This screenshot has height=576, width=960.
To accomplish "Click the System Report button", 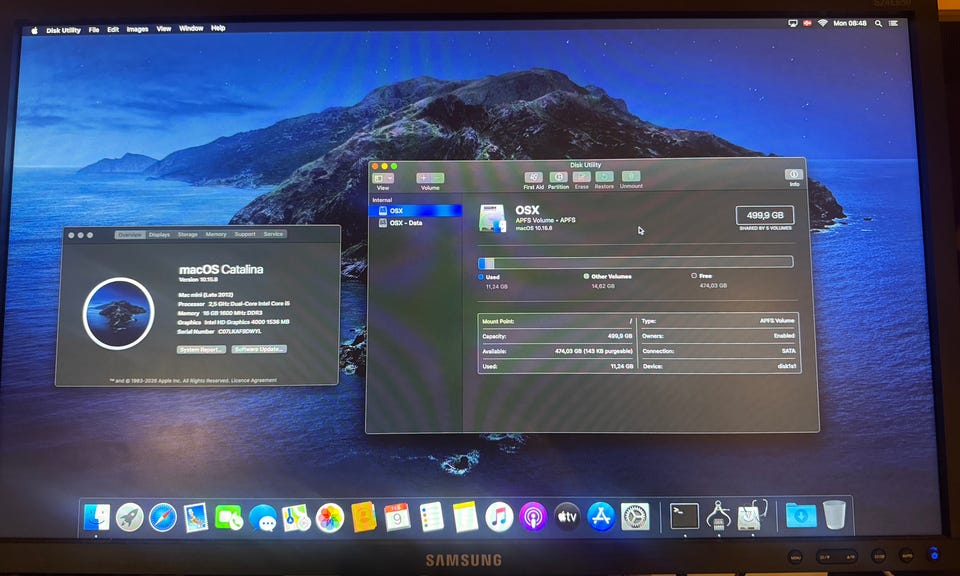I will coord(201,349).
